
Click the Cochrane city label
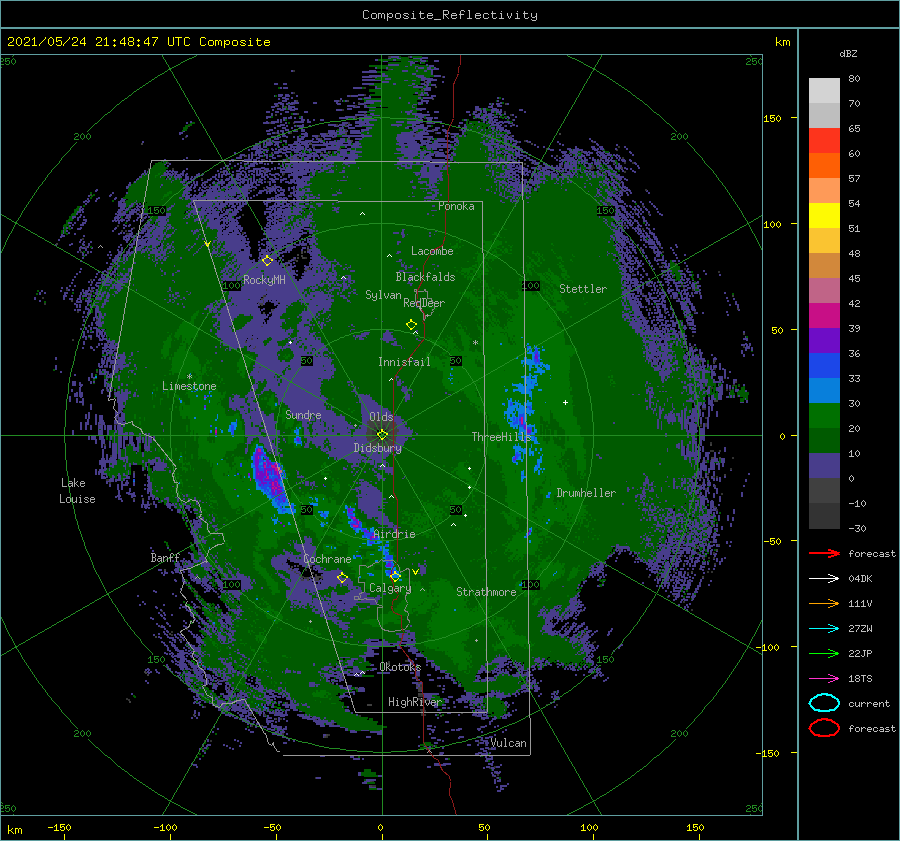point(327,559)
